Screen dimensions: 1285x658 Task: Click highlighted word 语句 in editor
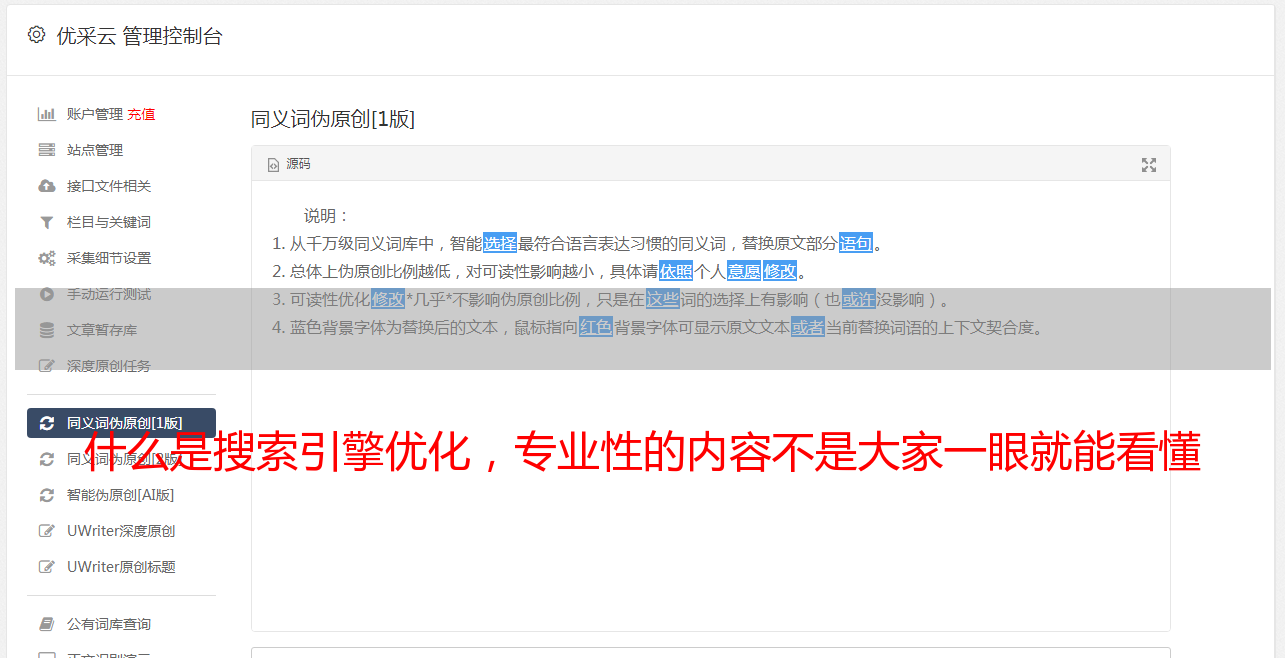856,243
